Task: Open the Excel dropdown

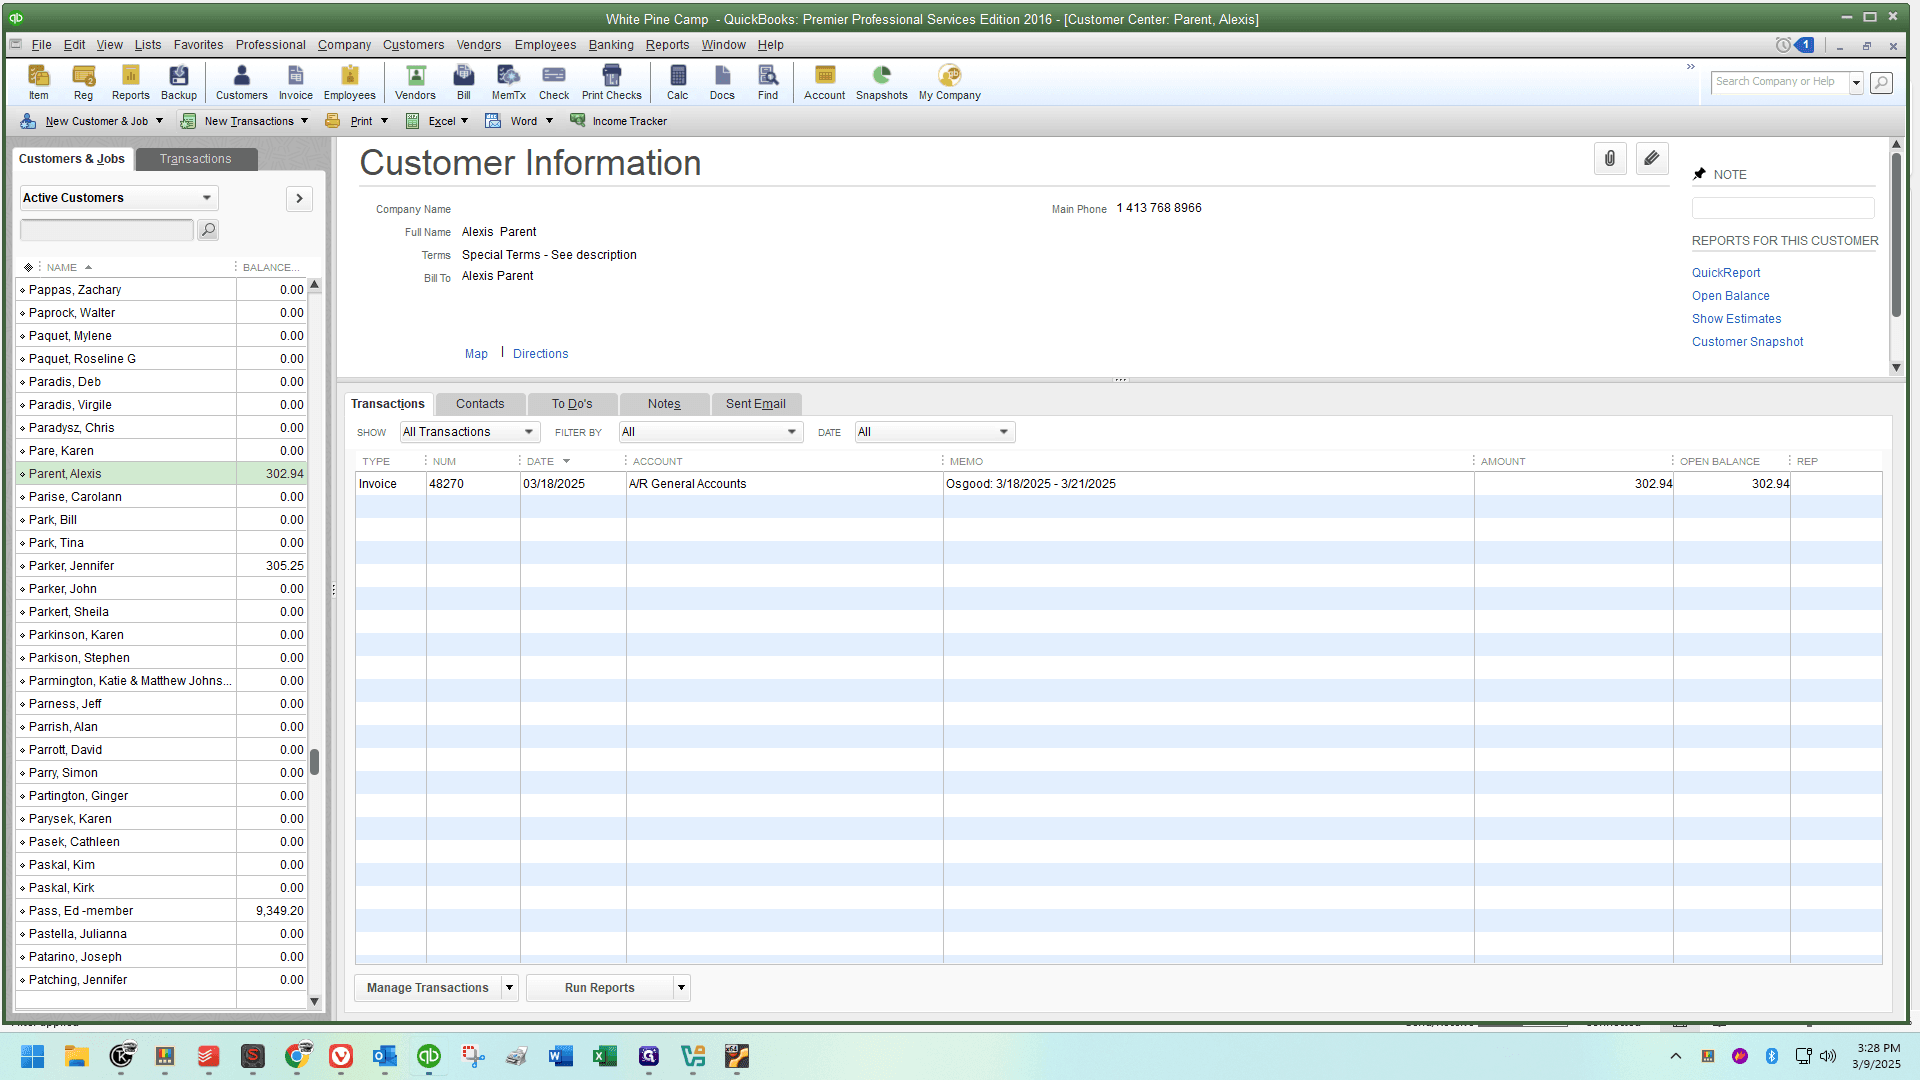Action: [437, 121]
